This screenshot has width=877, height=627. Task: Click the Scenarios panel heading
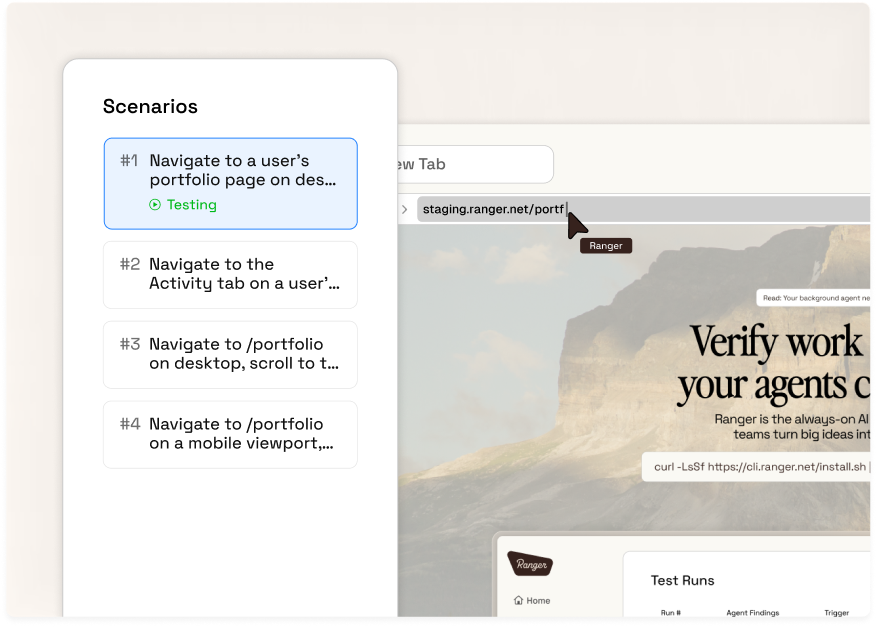[150, 106]
